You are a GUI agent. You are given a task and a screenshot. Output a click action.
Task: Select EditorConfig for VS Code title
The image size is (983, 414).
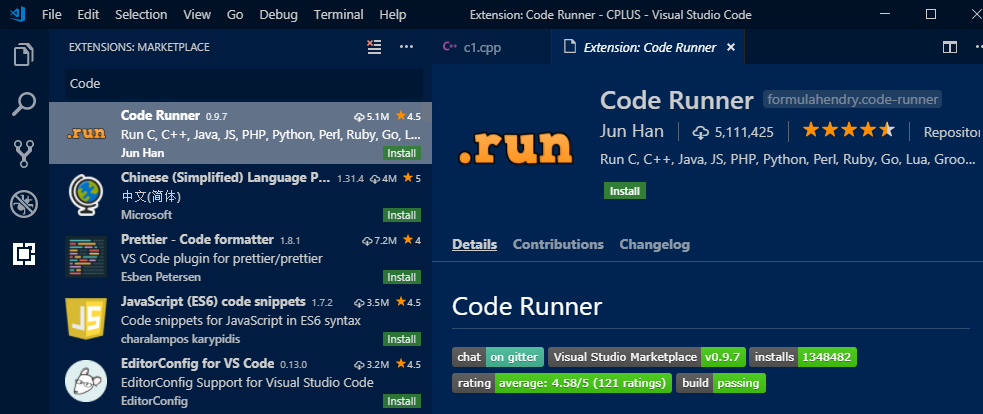[x=197, y=363]
